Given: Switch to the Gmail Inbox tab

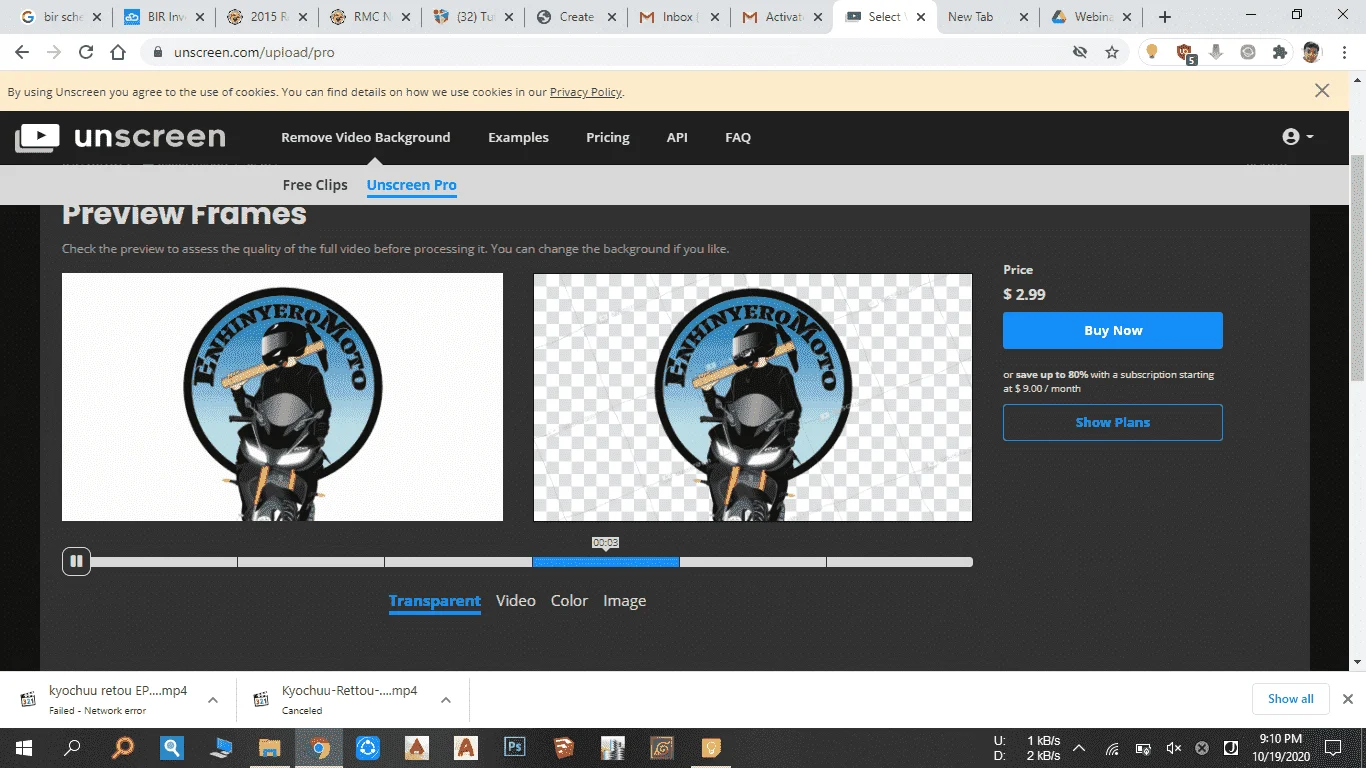Looking at the screenshot, I should click(x=677, y=17).
